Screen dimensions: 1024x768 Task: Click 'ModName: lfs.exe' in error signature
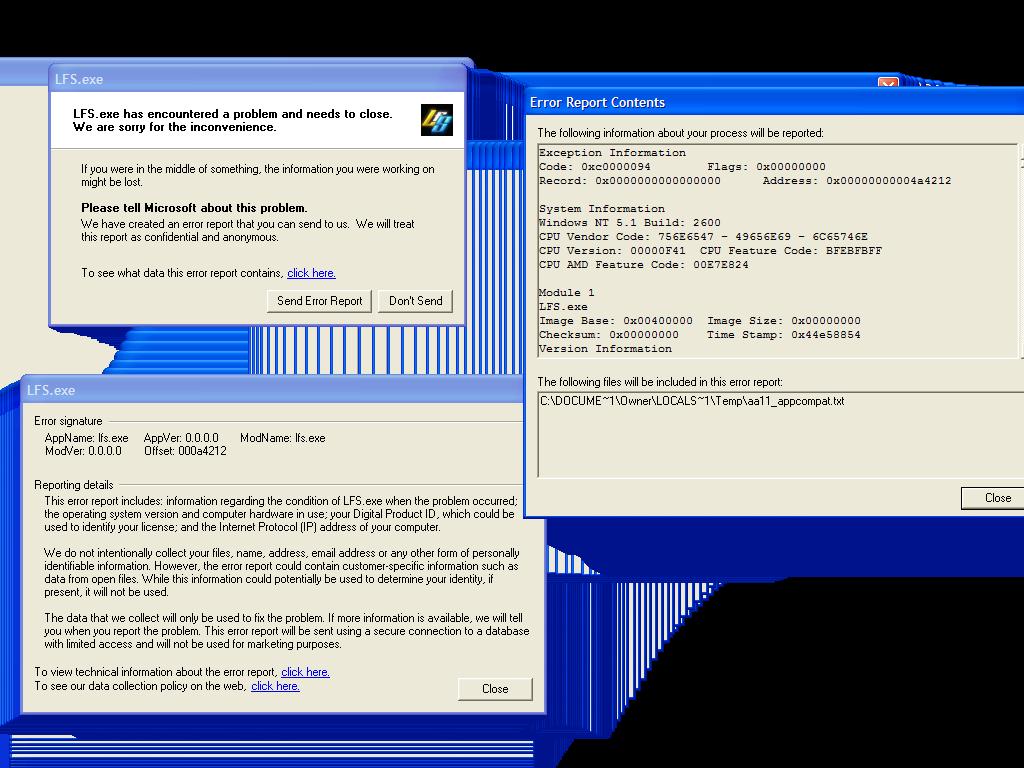coord(283,438)
